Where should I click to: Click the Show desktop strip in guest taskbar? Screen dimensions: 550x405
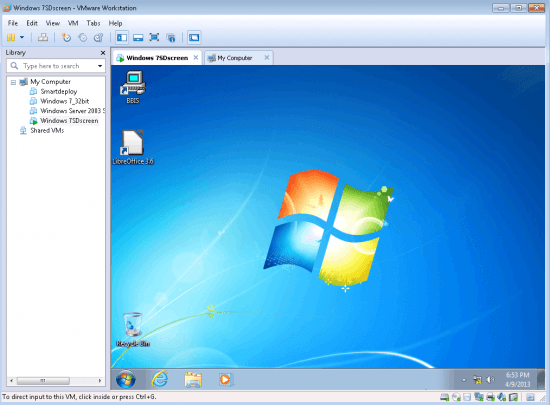[542, 379]
